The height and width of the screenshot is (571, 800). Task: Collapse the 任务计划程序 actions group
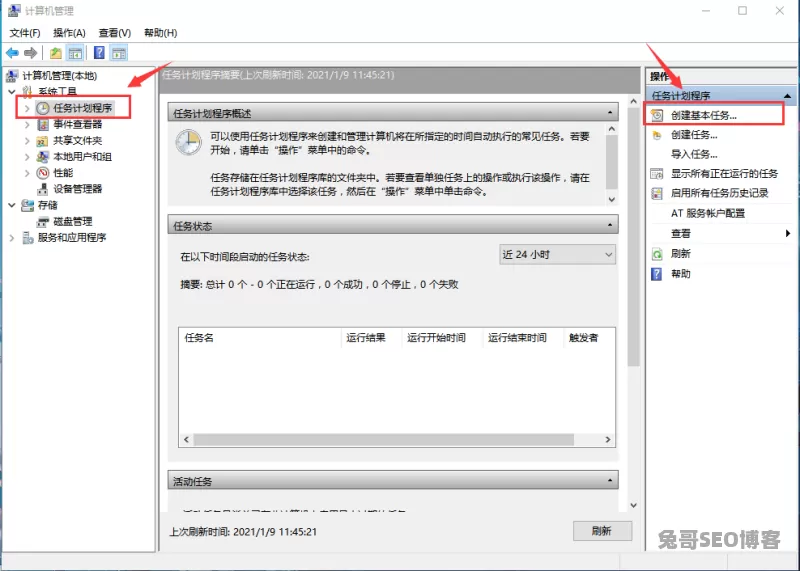coord(787,95)
